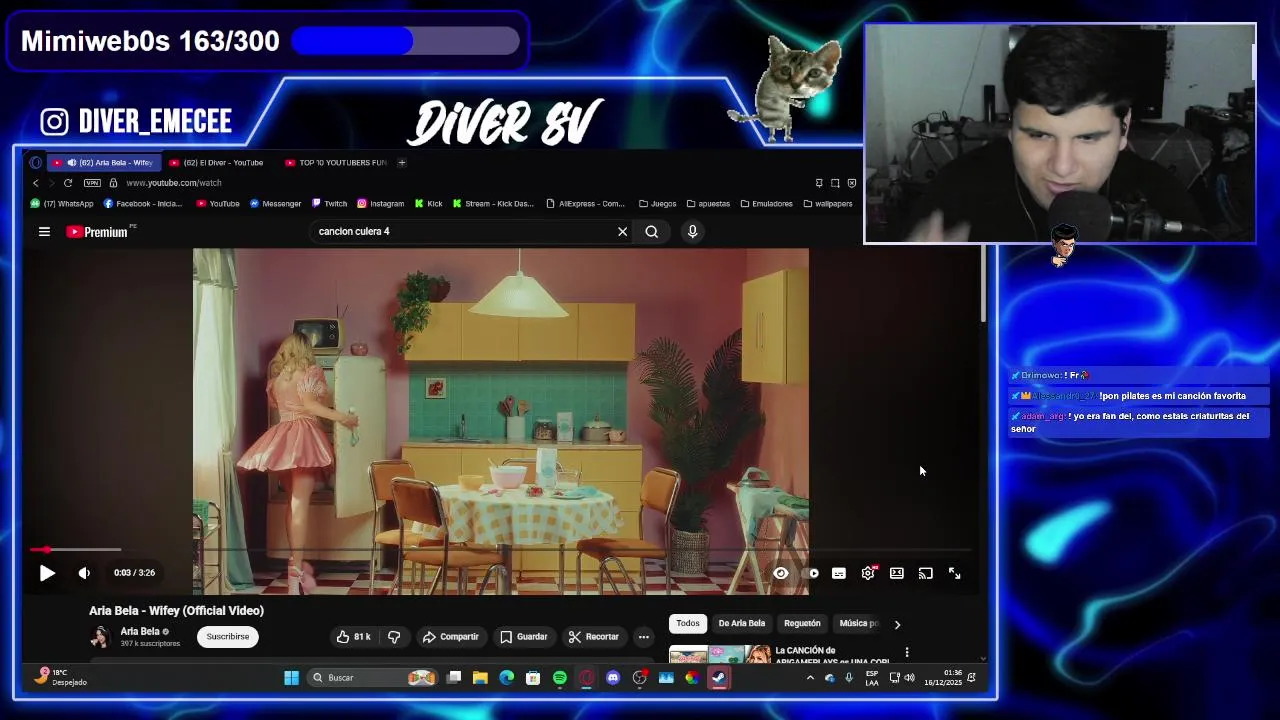Open AliExpress bookmark
This screenshot has height=720, width=1280.
click(586, 204)
